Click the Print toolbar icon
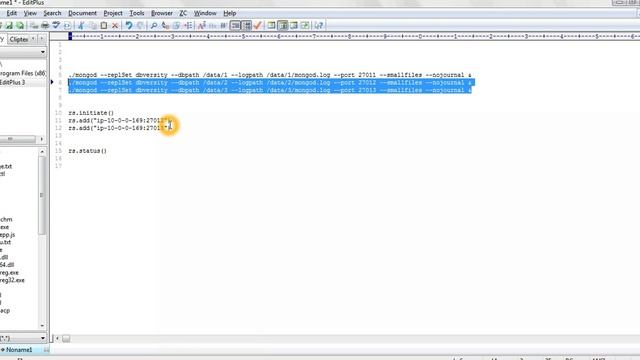 (45, 25)
